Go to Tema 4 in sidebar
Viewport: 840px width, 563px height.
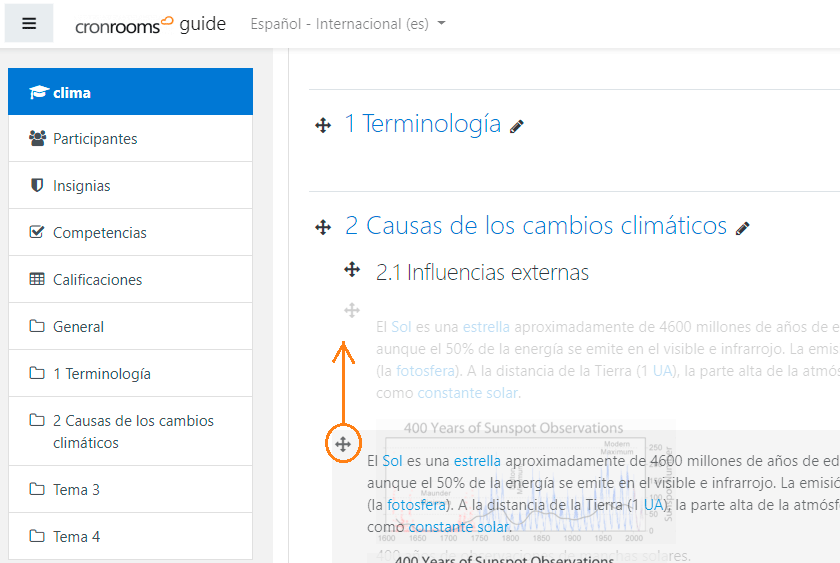pos(130,536)
